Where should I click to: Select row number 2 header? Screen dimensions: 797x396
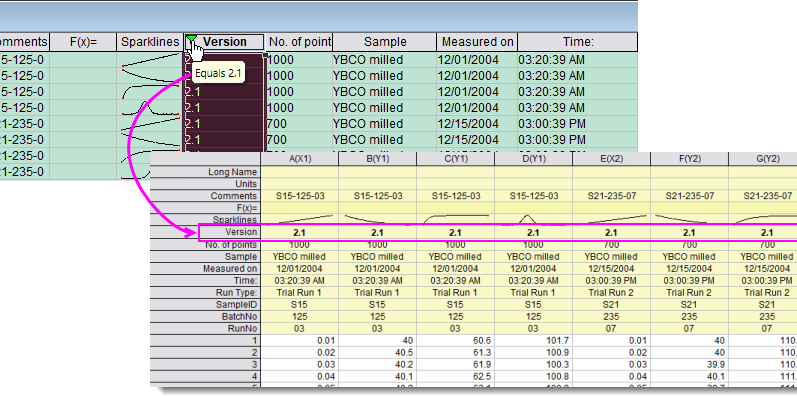(205, 353)
